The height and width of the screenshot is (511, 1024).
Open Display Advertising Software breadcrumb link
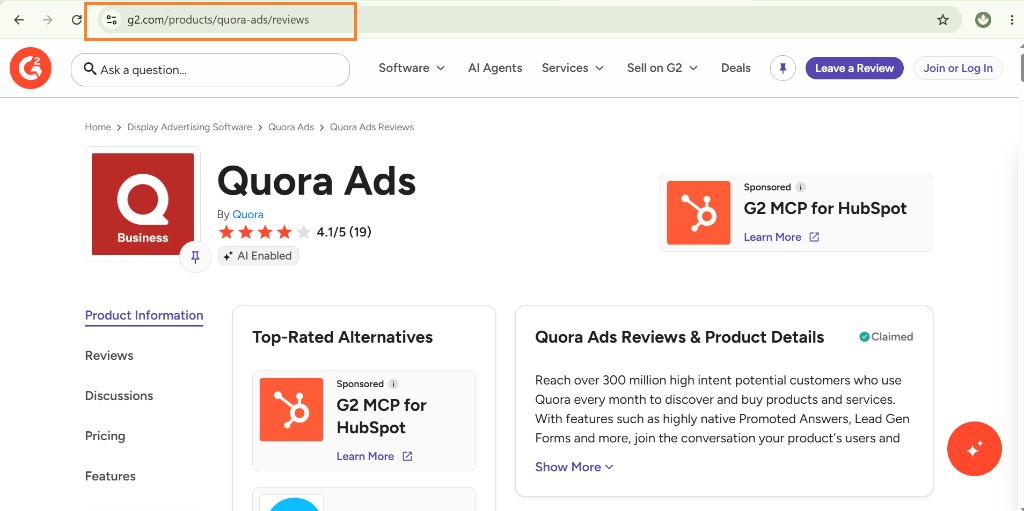189,127
